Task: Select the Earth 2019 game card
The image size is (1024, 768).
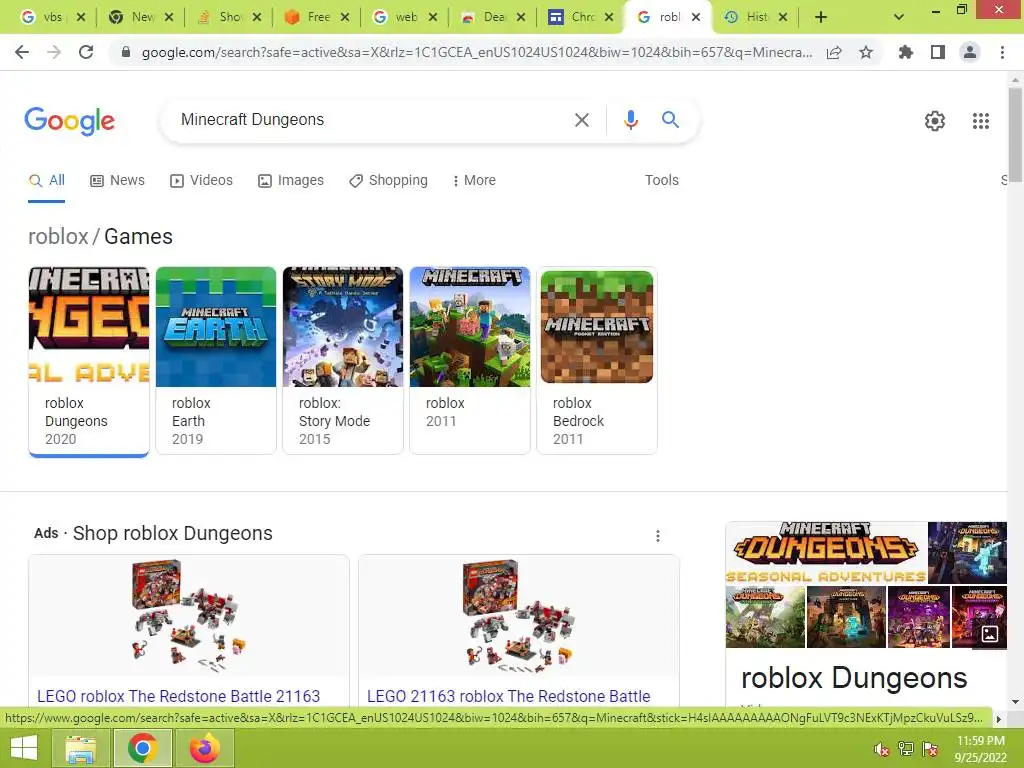Action: pos(216,360)
